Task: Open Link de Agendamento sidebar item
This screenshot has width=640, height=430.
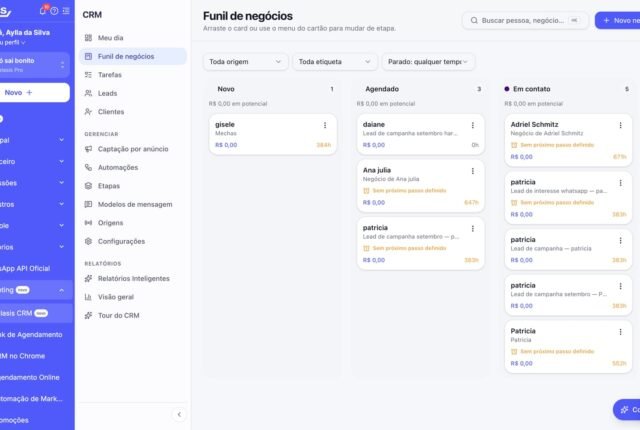Action: coord(36,335)
